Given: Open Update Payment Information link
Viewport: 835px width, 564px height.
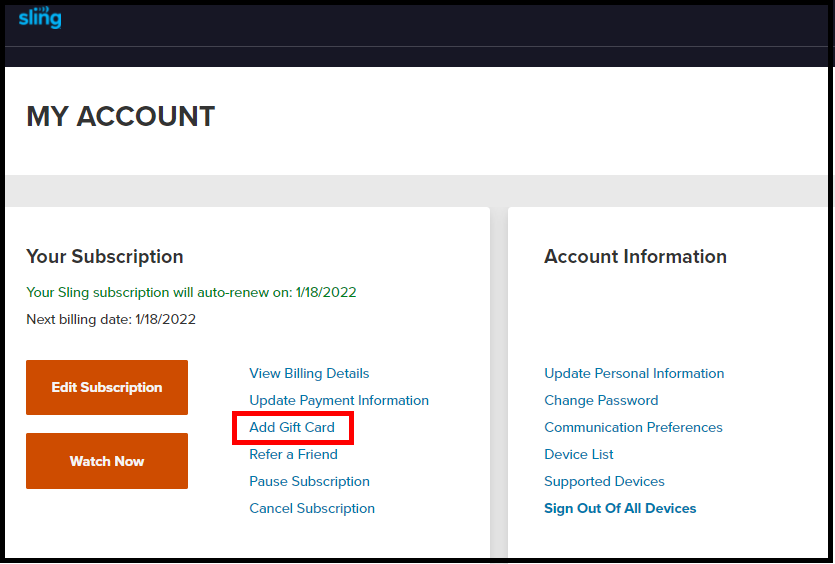Looking at the screenshot, I should coord(339,400).
